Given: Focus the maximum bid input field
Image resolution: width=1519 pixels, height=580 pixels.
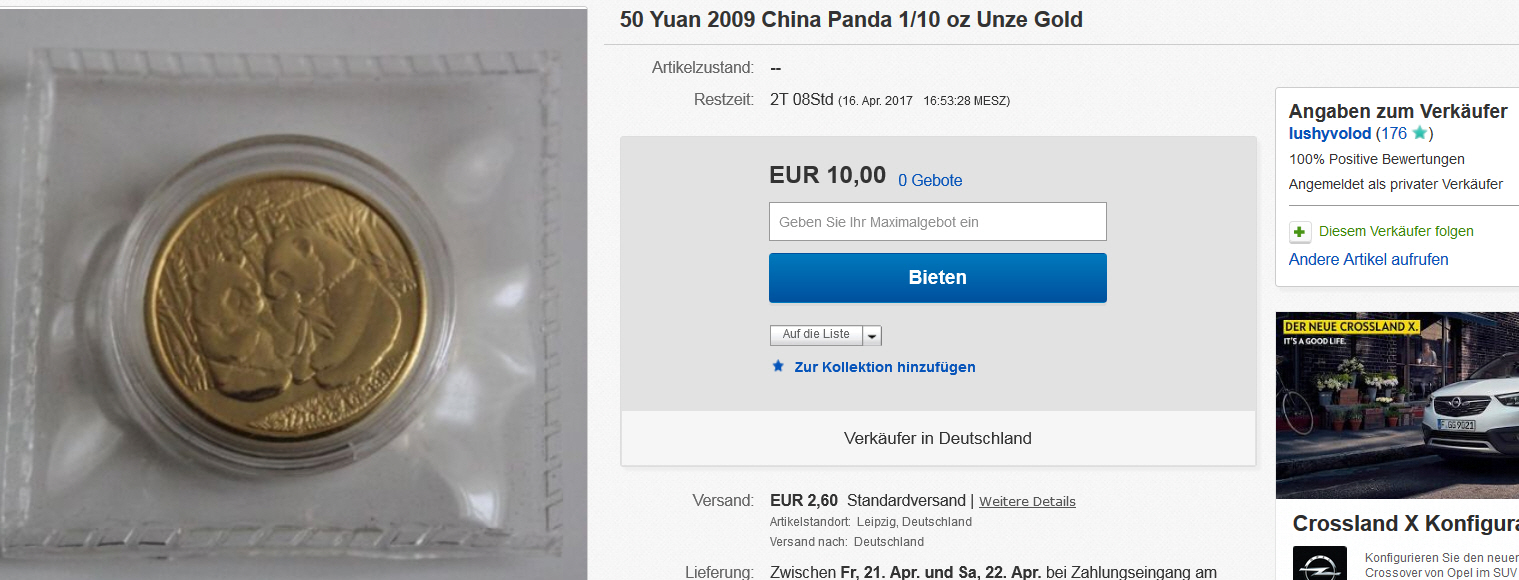Looking at the screenshot, I should (x=938, y=222).
